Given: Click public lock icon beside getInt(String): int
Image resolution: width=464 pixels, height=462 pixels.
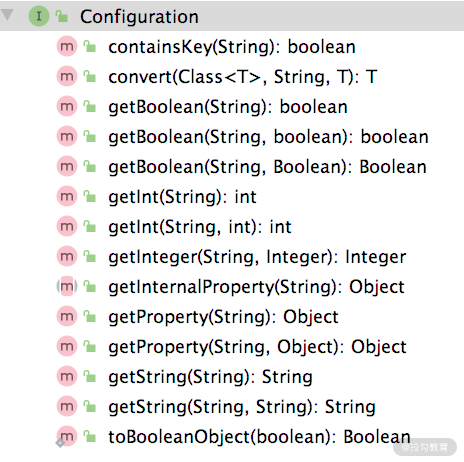Looking at the screenshot, I should coord(90,197).
